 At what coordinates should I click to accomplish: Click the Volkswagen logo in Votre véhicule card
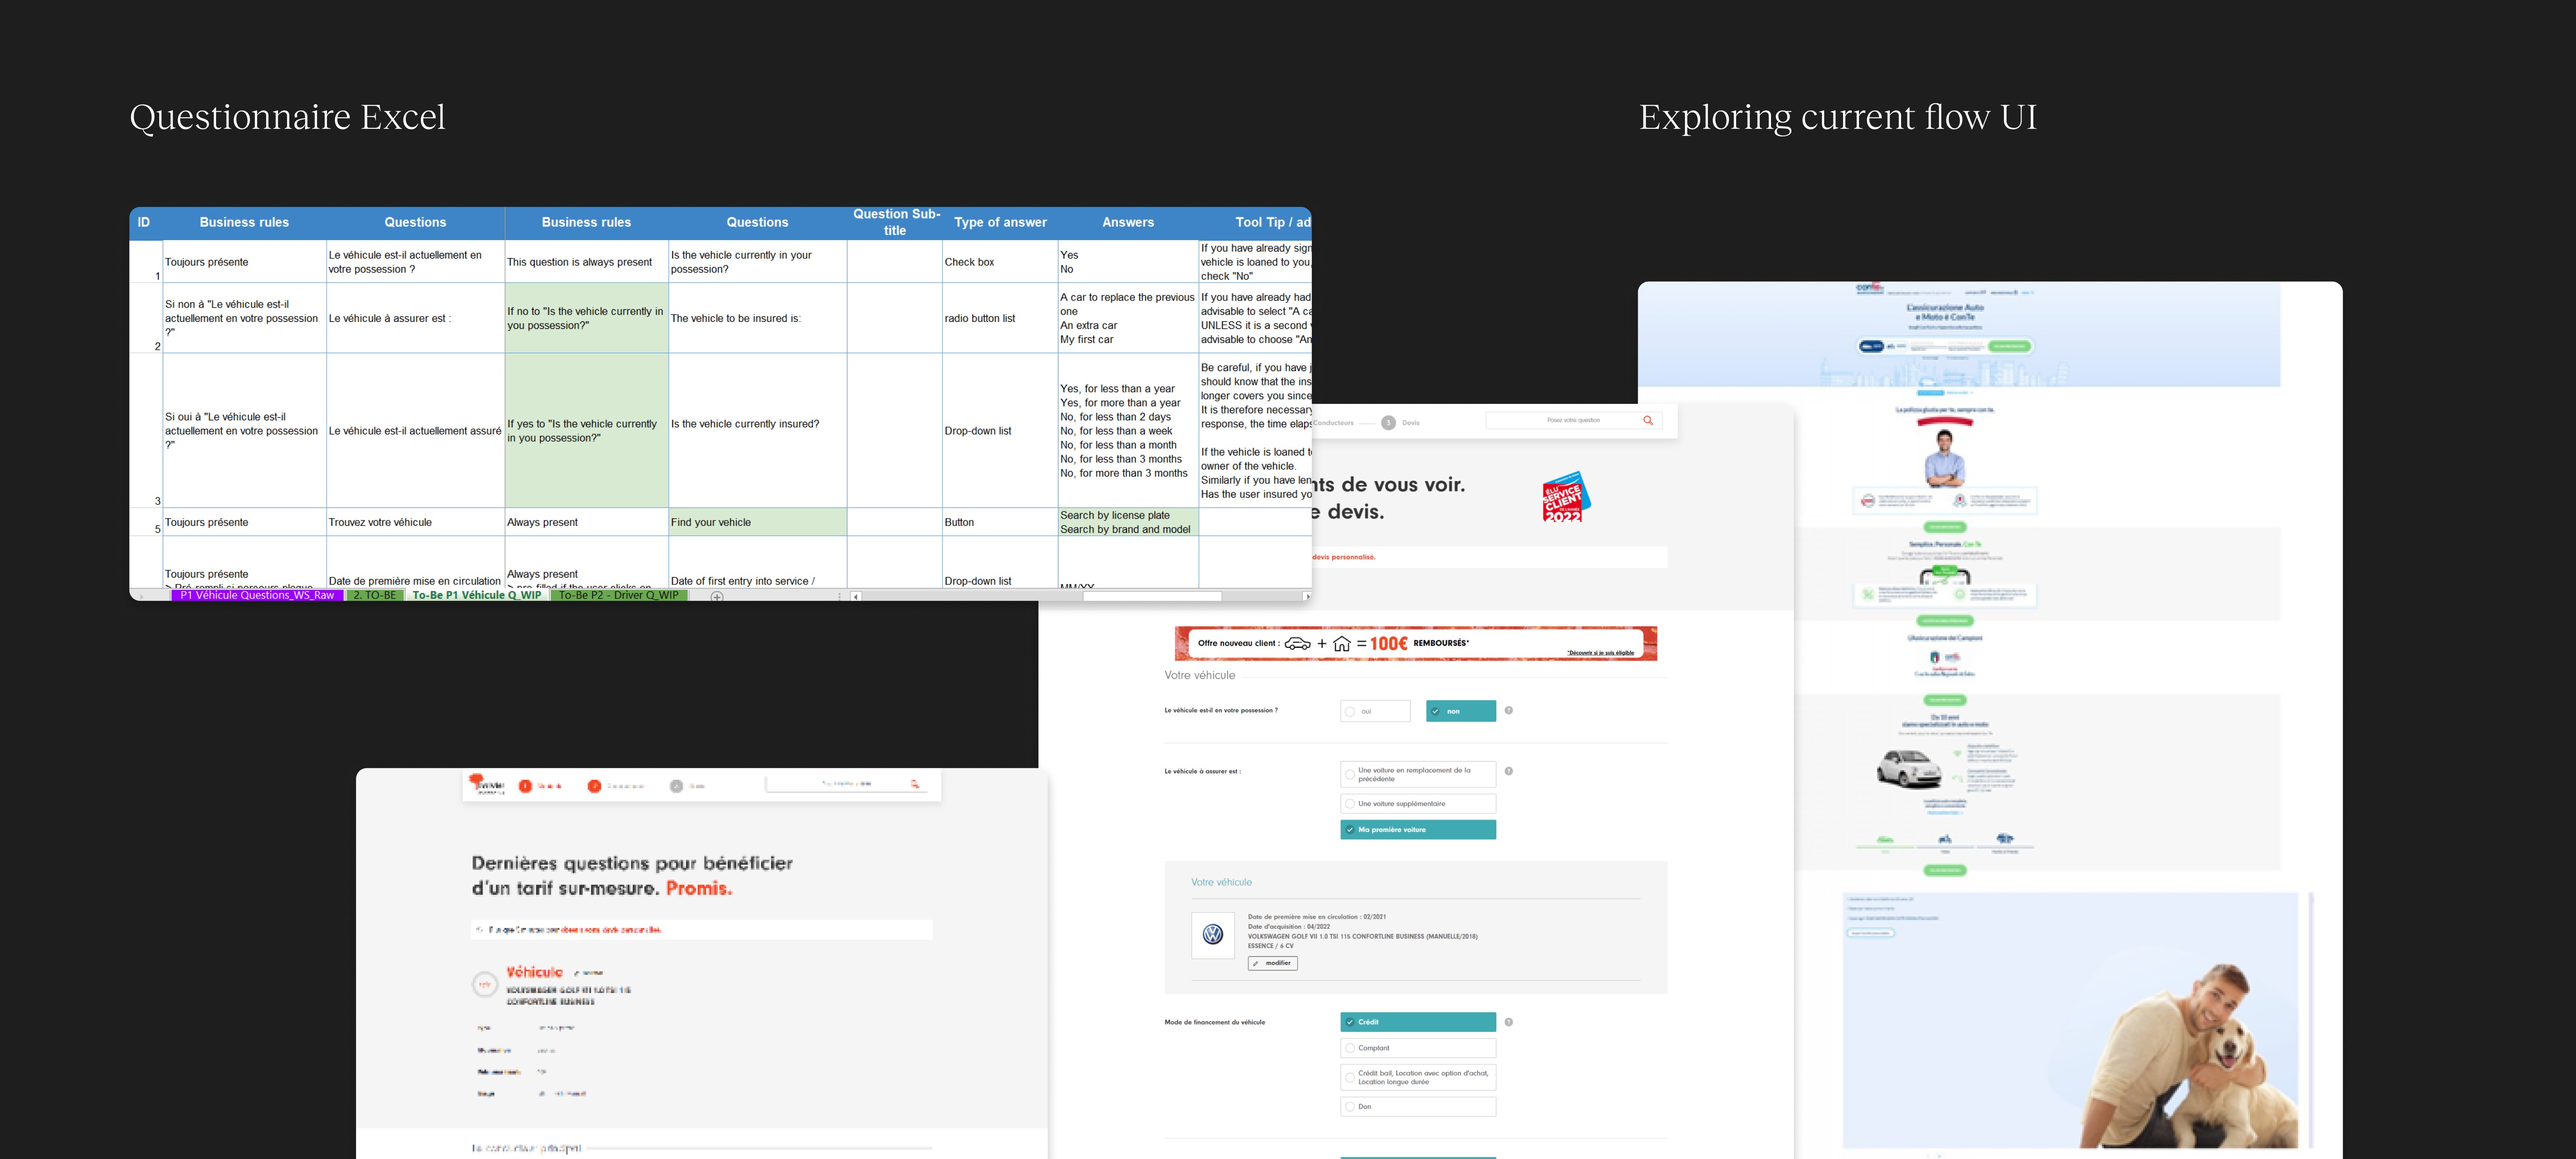(1213, 935)
